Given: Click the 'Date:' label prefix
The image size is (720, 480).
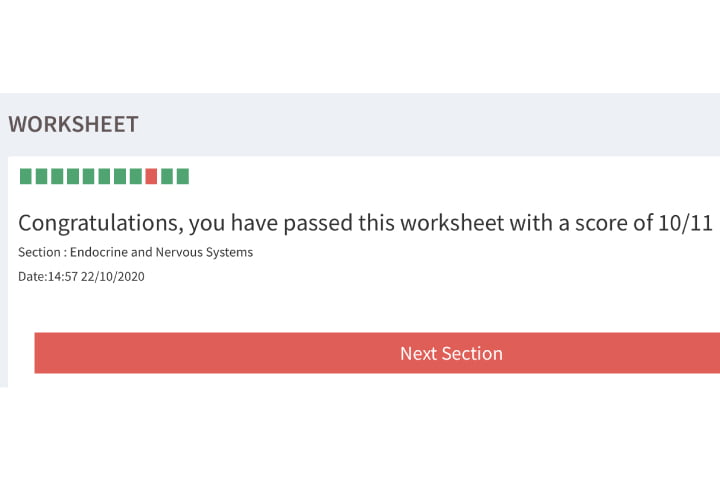Looking at the screenshot, I should coord(32,276).
